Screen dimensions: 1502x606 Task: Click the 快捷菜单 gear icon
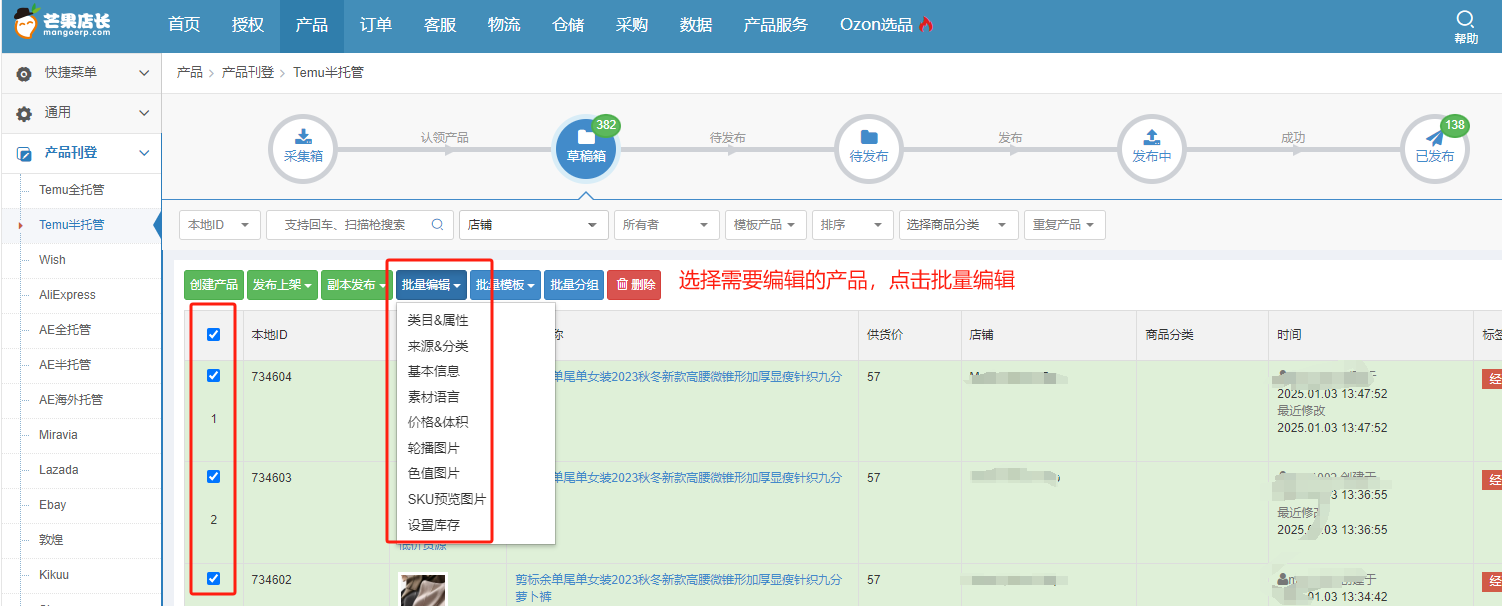[24, 74]
